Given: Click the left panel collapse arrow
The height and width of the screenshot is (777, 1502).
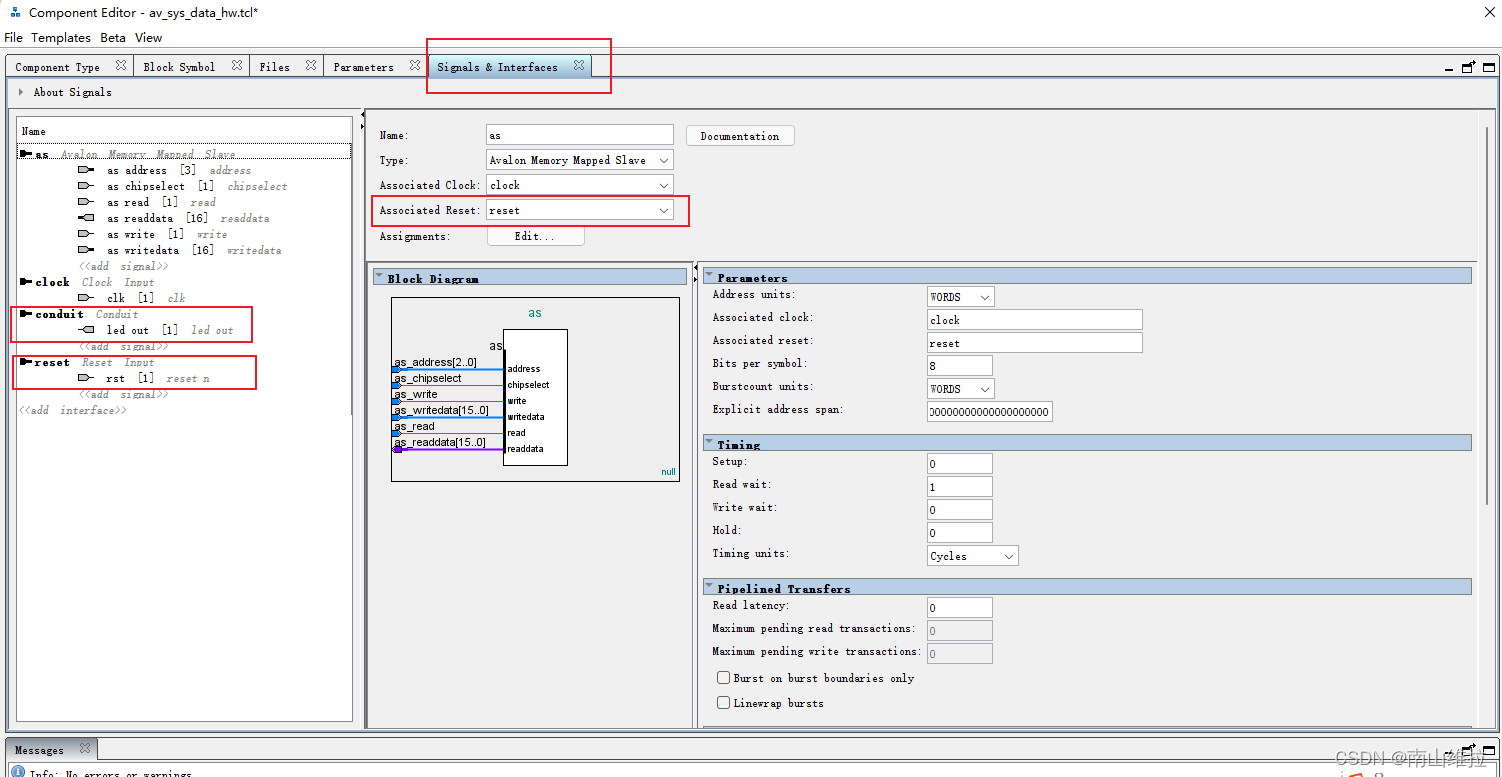Looking at the screenshot, I should [x=361, y=117].
